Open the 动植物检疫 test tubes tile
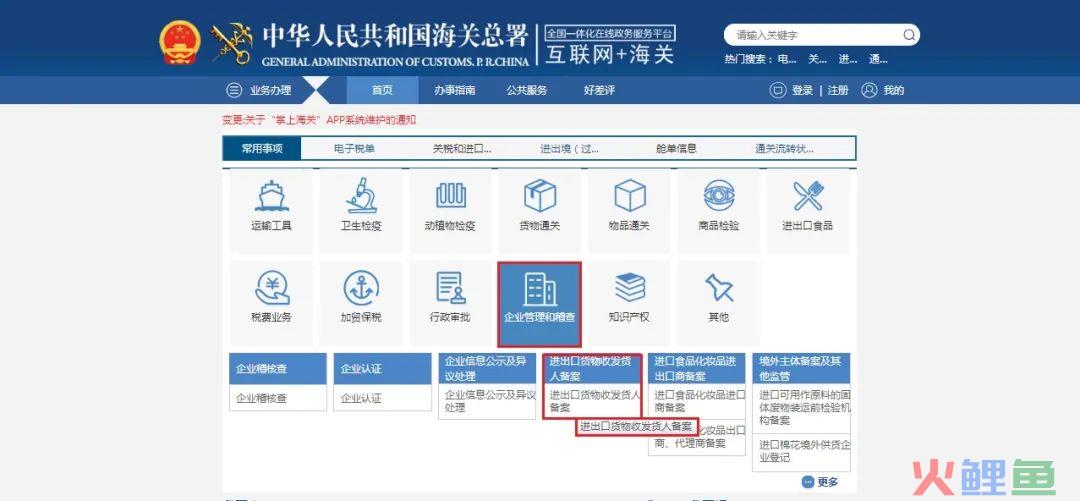This screenshot has height=501, width=1080. point(450,212)
